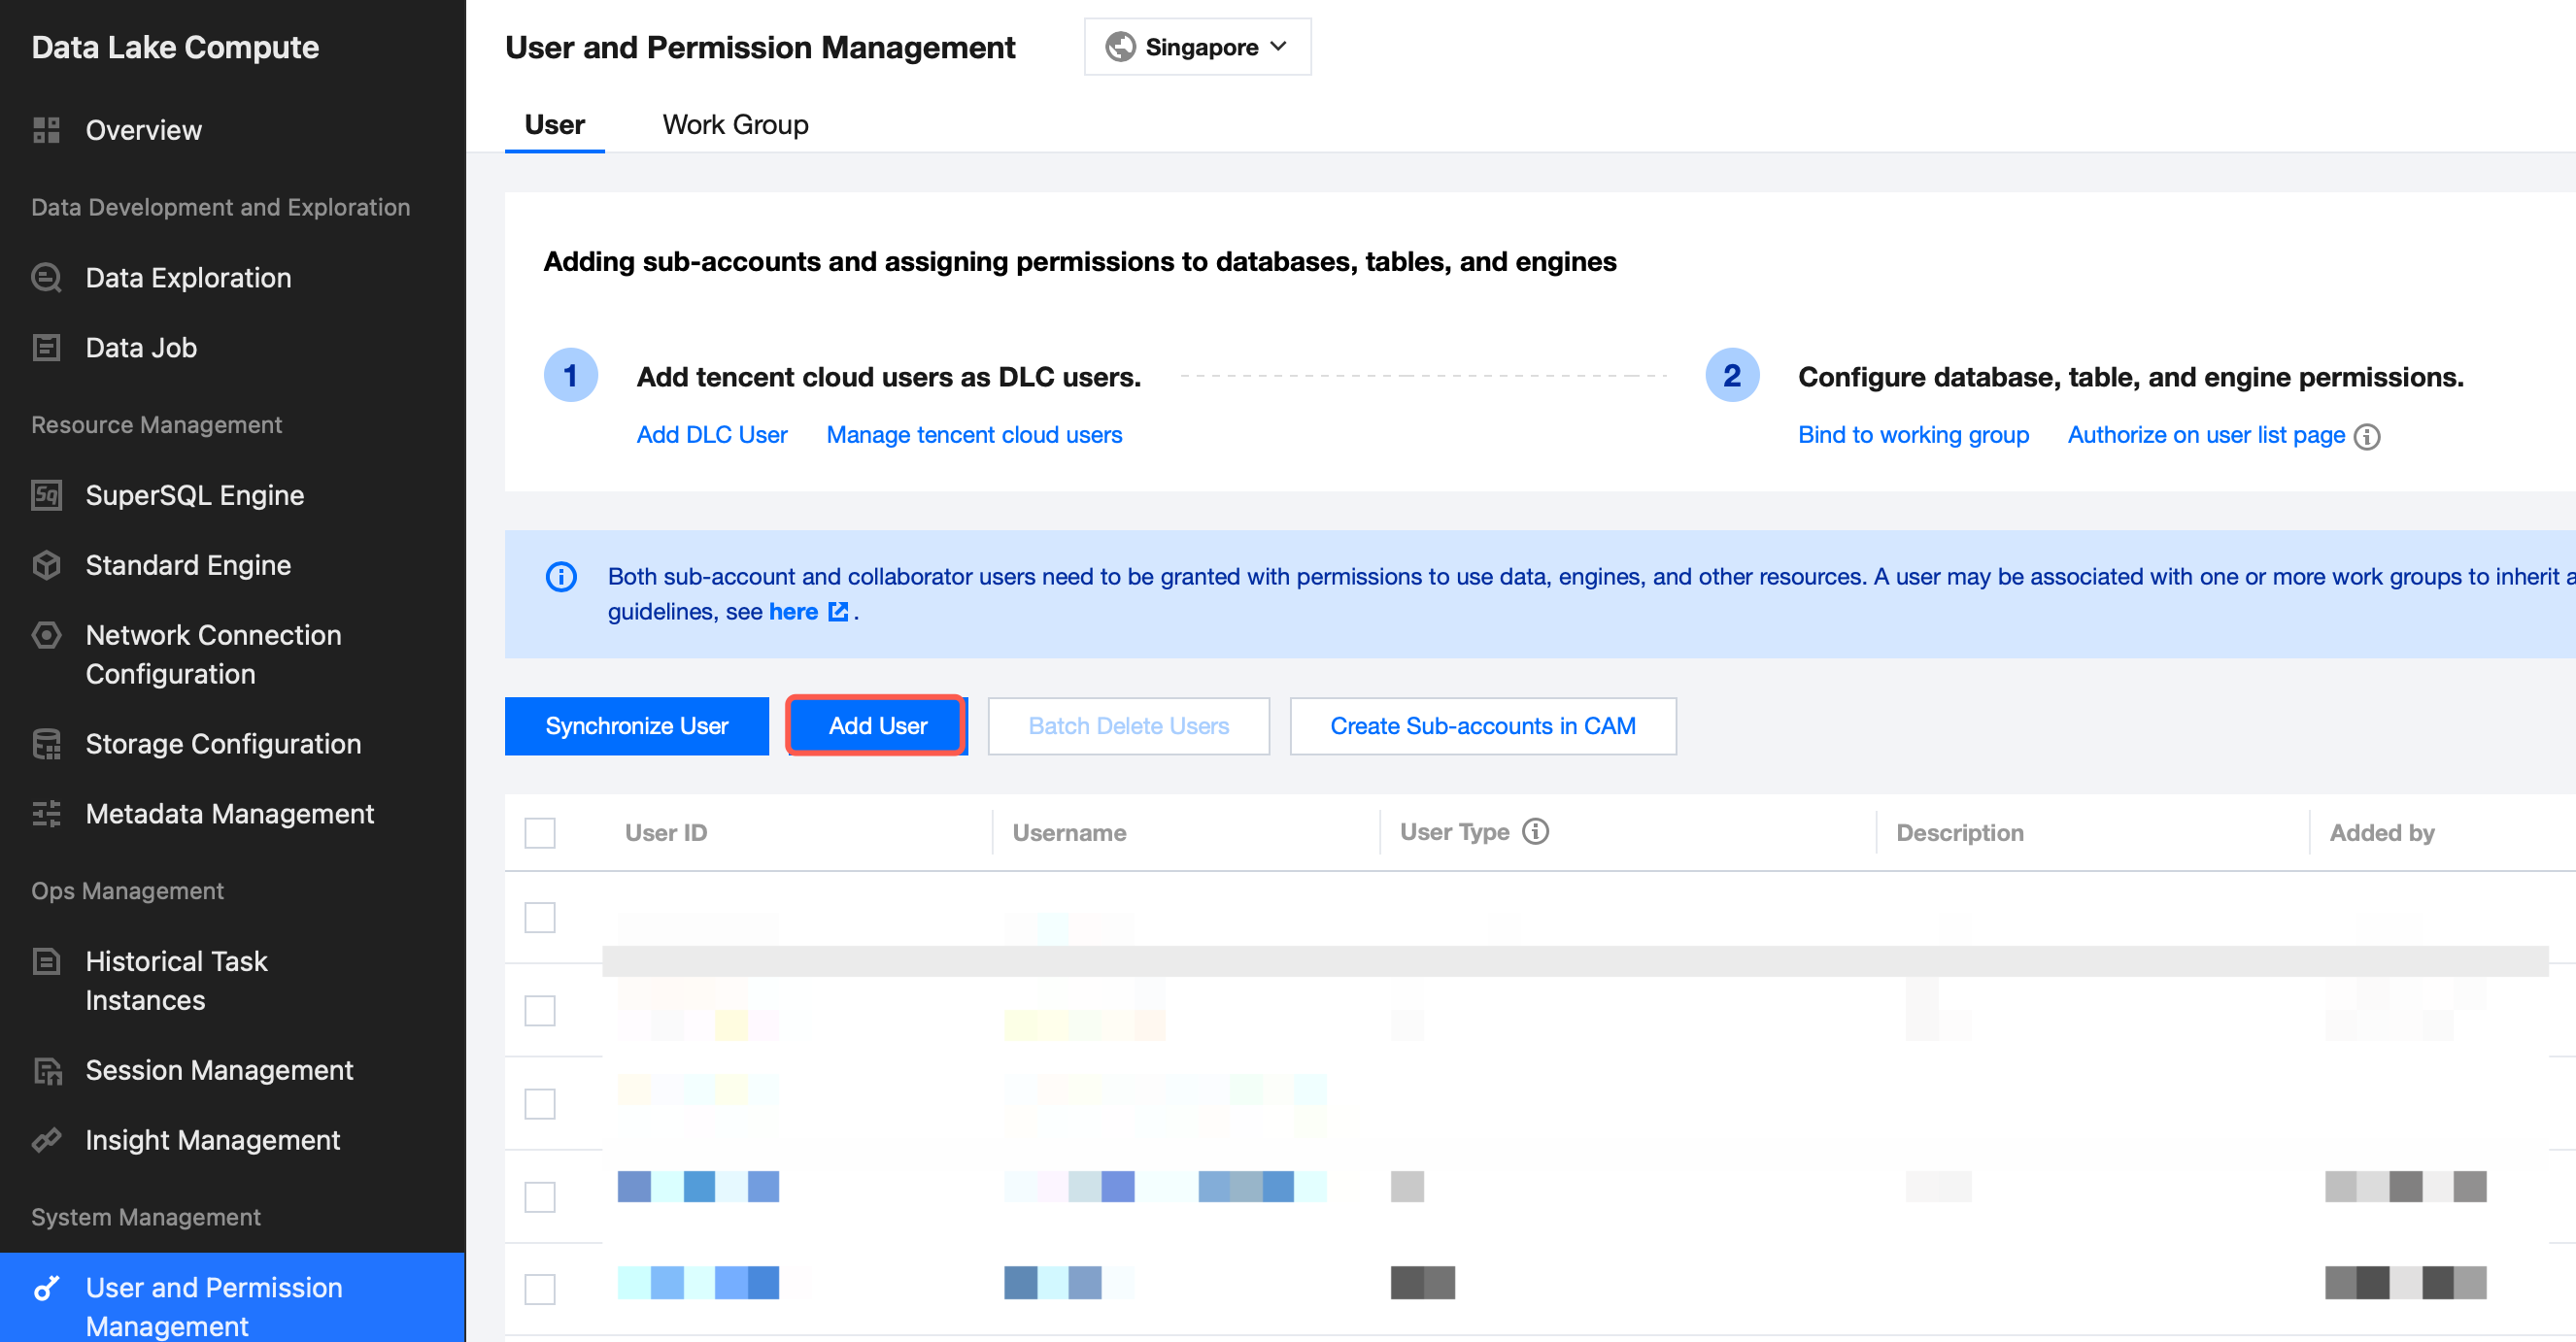Open the Manage tencent cloud users link
This screenshot has height=1342, width=2576.
(x=974, y=435)
